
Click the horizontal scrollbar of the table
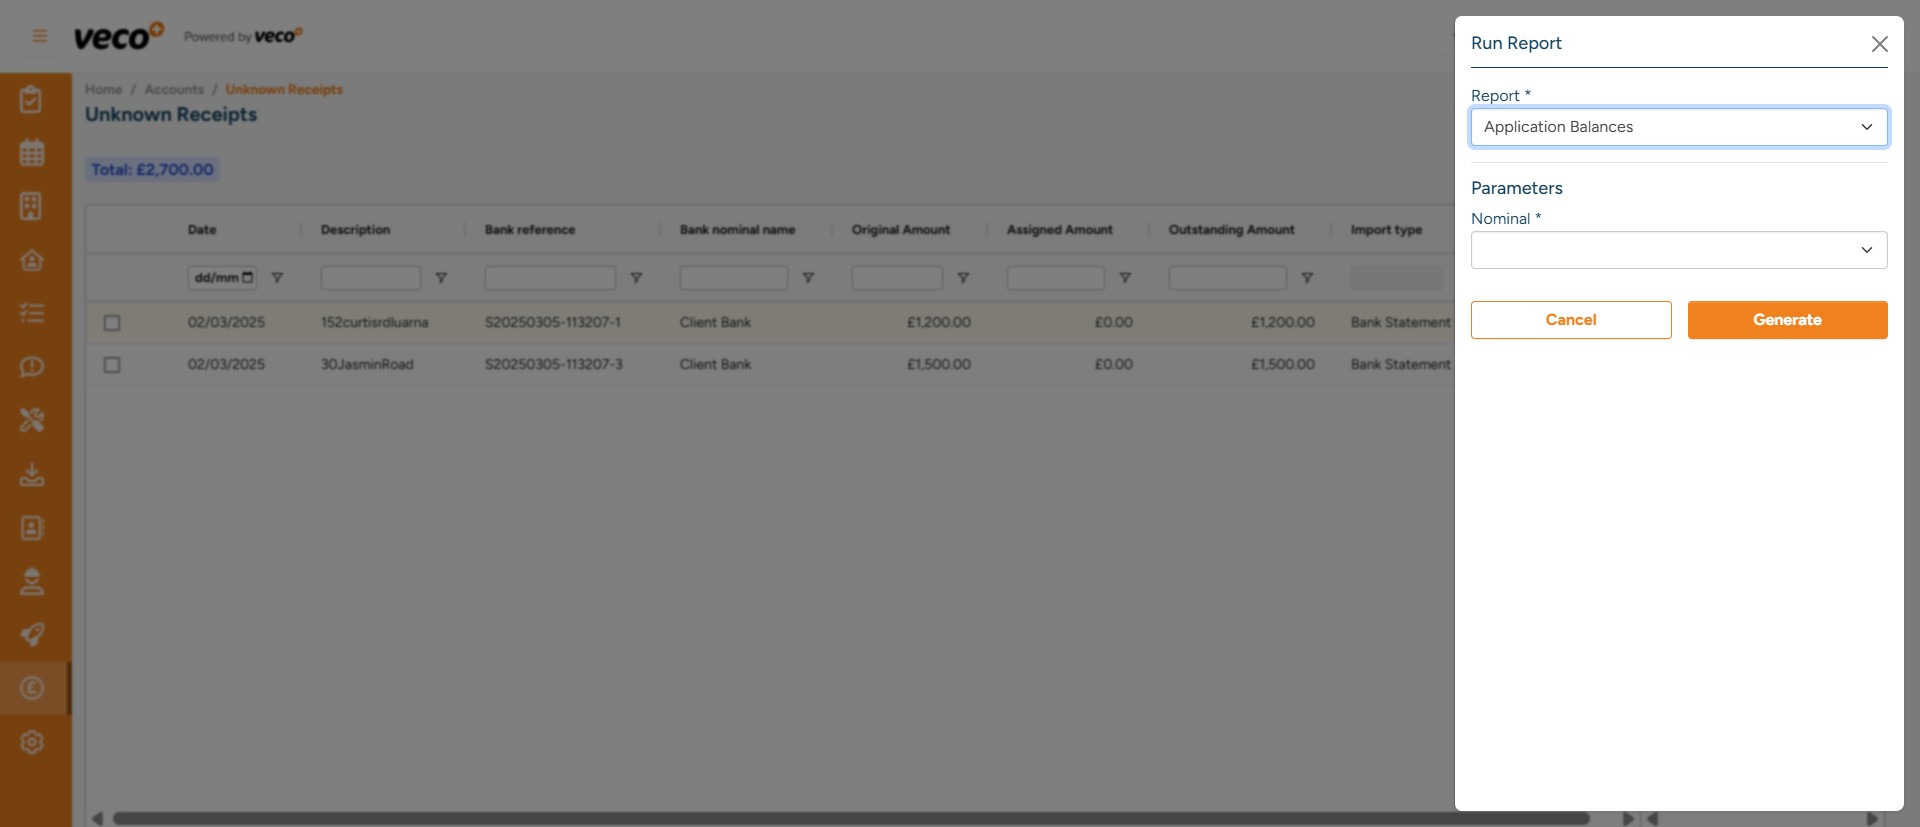tap(851, 818)
